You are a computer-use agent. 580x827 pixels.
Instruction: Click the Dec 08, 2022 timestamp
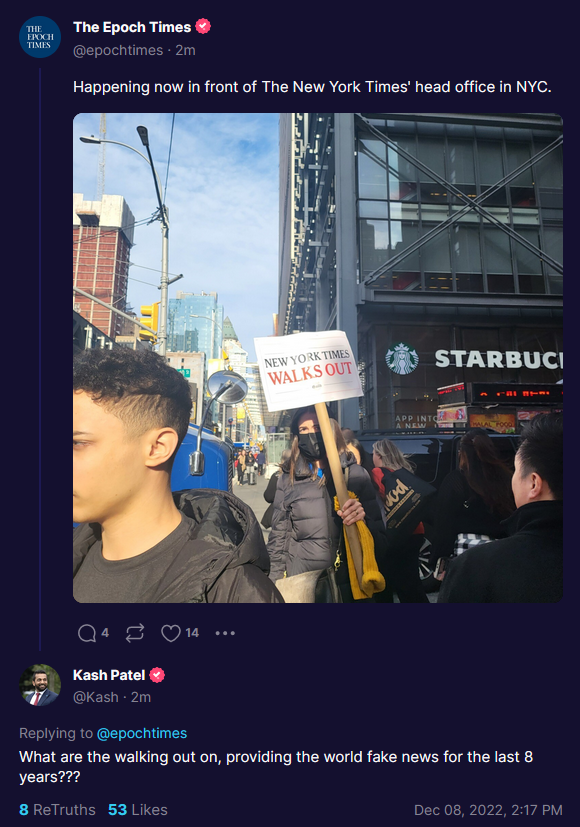488,810
